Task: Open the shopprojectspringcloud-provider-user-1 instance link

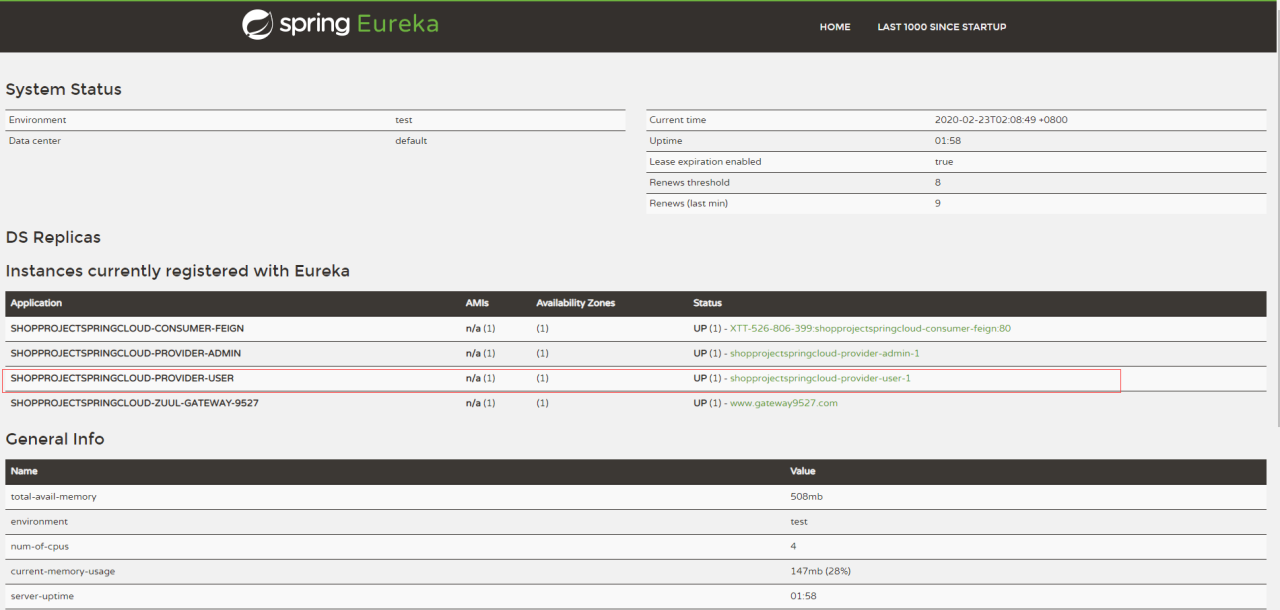Action: coord(820,378)
